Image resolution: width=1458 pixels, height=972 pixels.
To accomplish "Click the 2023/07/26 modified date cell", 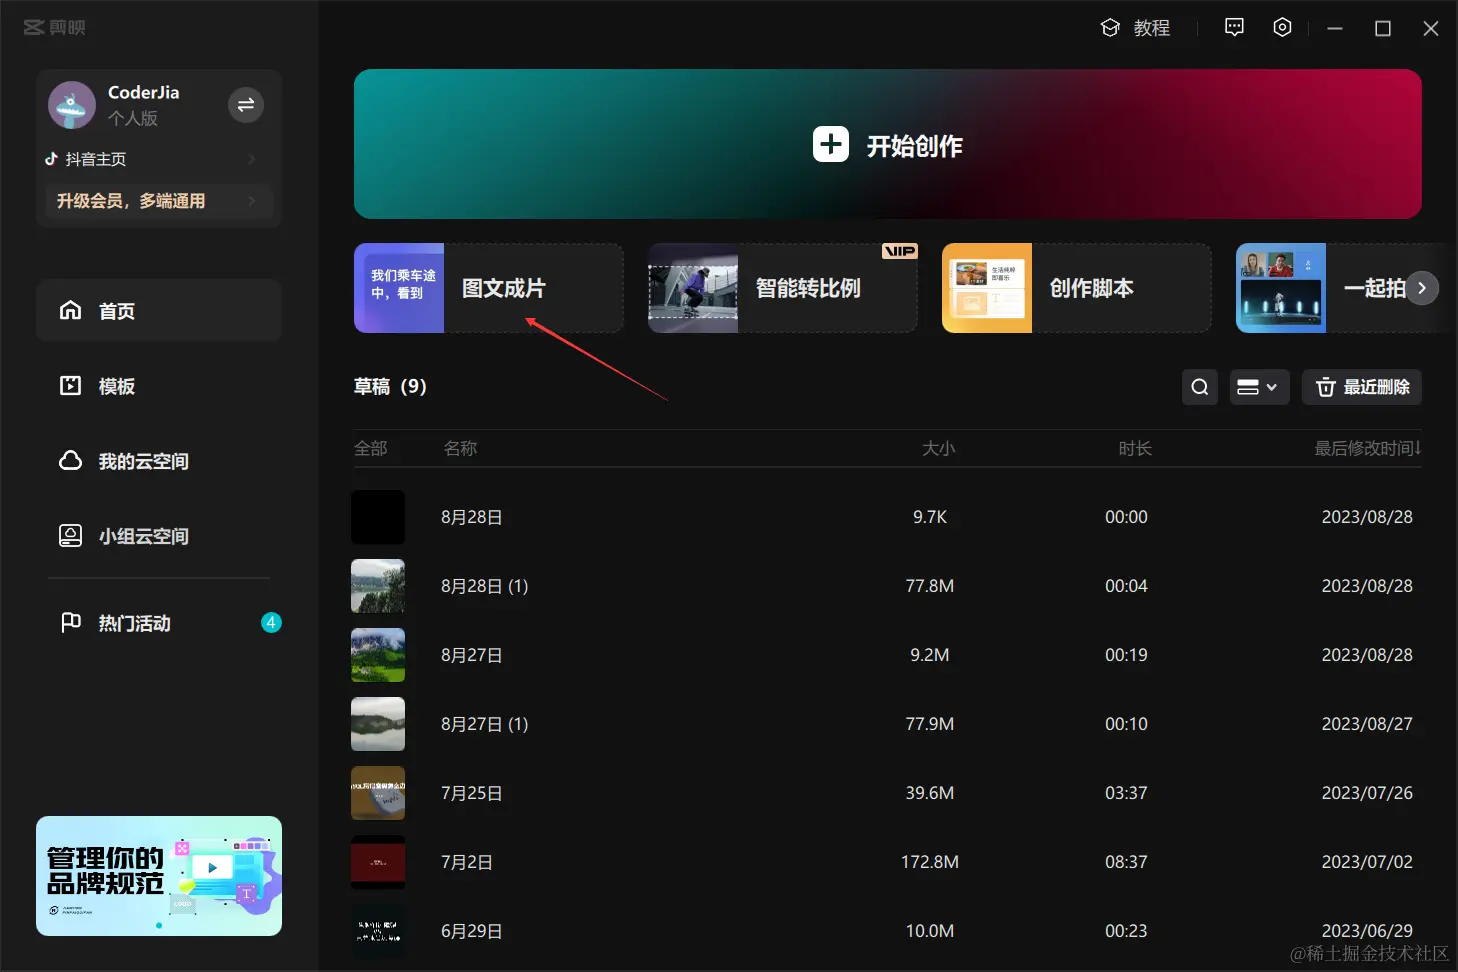I will pyautogui.click(x=1367, y=793).
